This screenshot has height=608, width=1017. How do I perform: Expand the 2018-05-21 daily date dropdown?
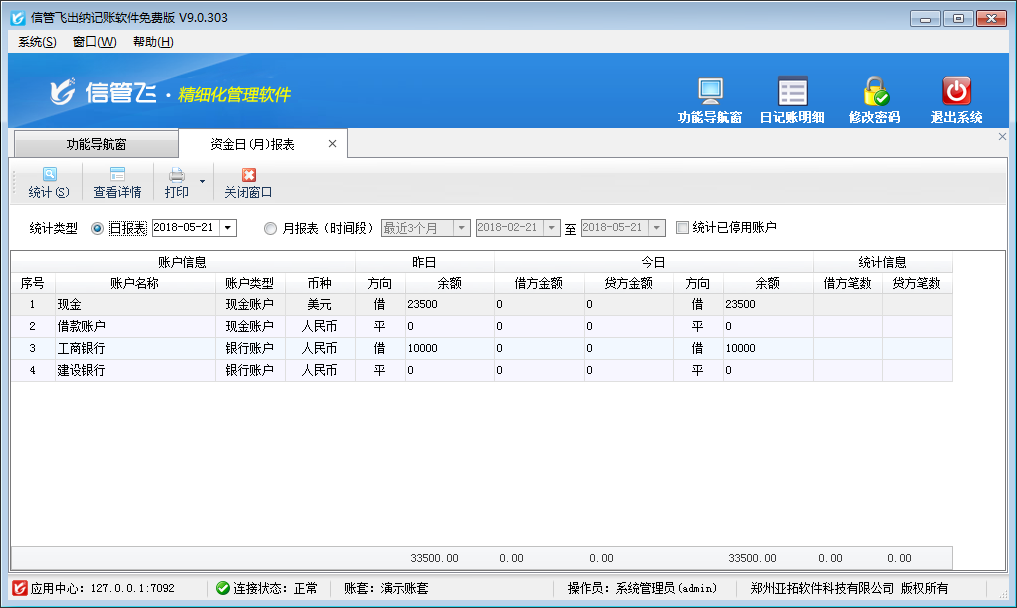228,228
